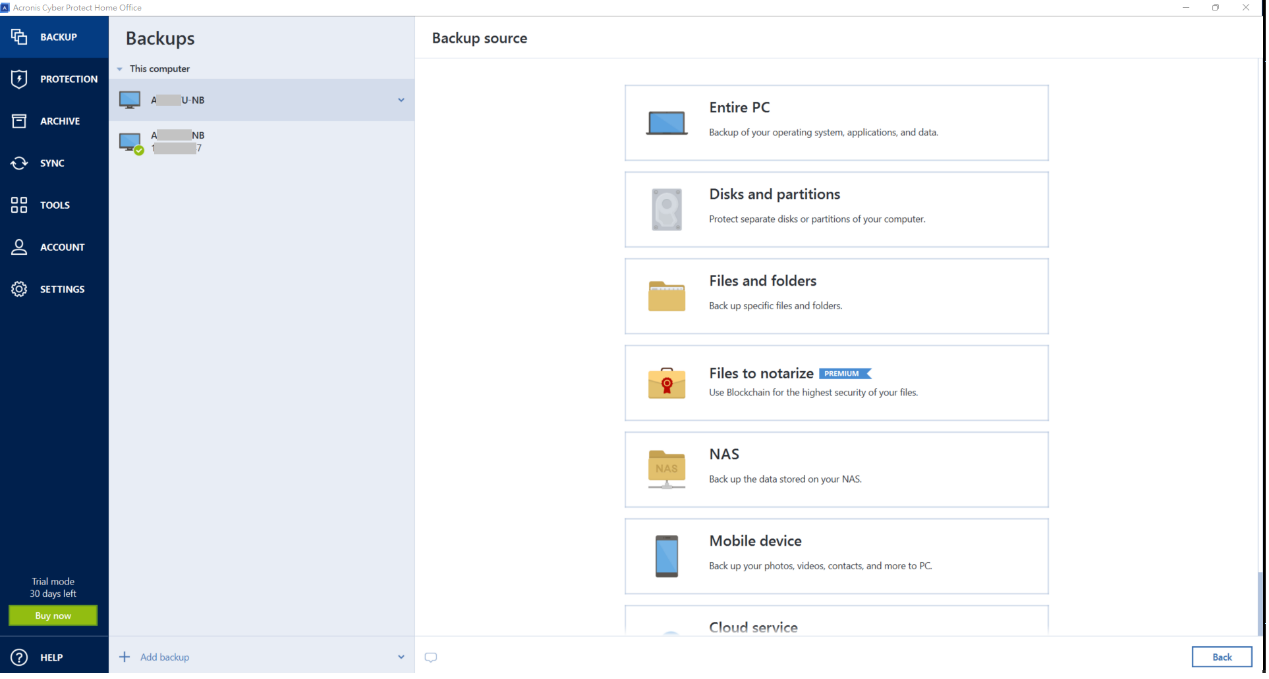Select the Disks and partitions drive icon
This screenshot has width=1269, height=679.
coord(667,210)
